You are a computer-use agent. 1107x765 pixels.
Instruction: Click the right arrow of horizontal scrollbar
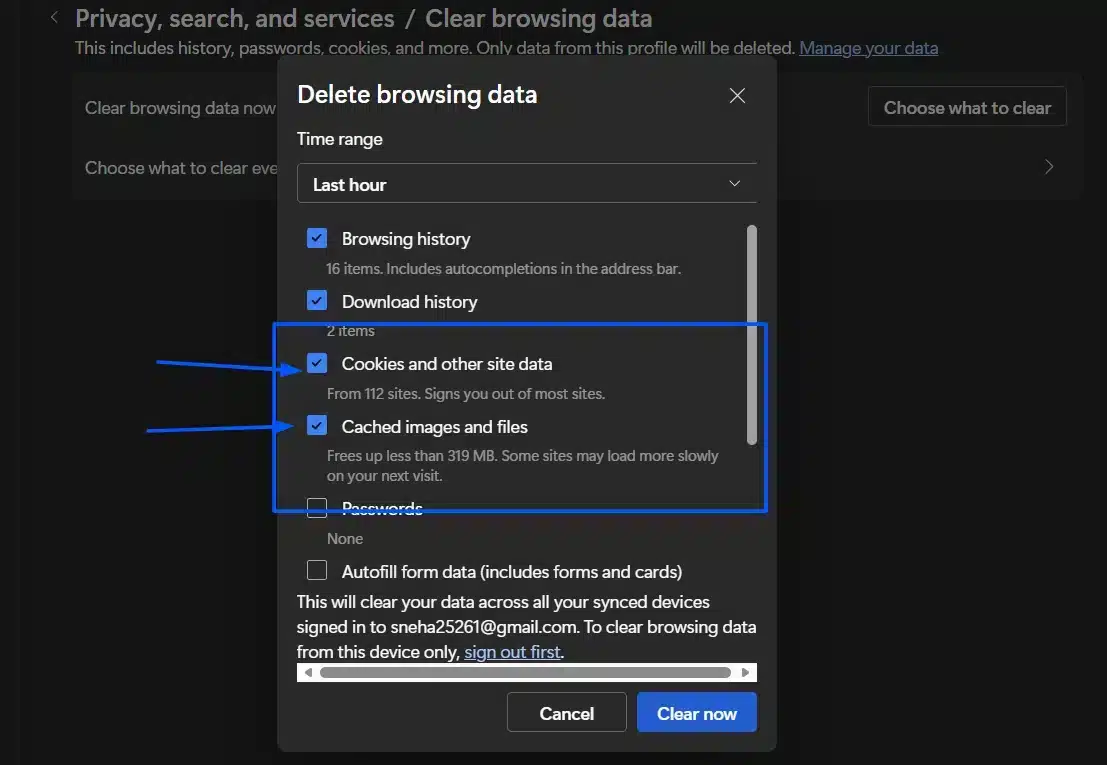tap(746, 673)
